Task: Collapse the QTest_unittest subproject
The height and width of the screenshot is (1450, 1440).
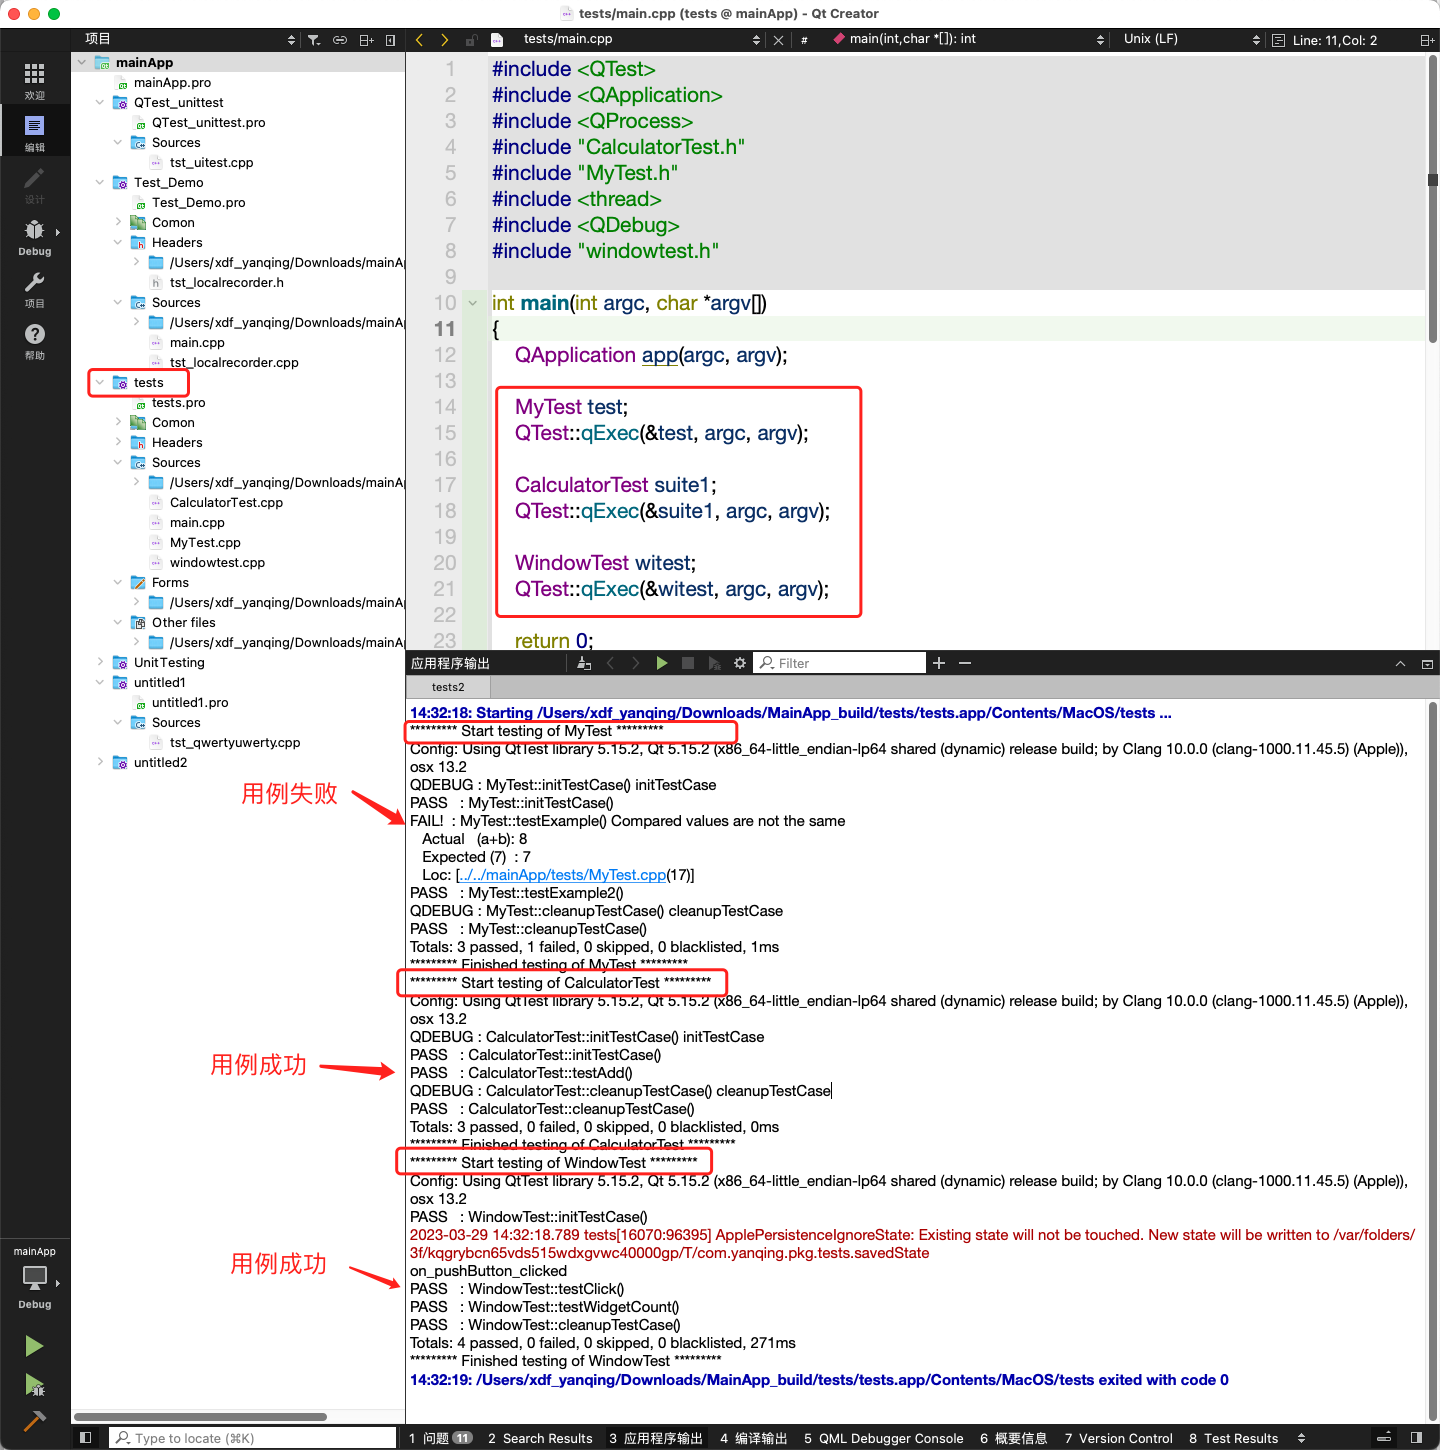Action: point(100,102)
